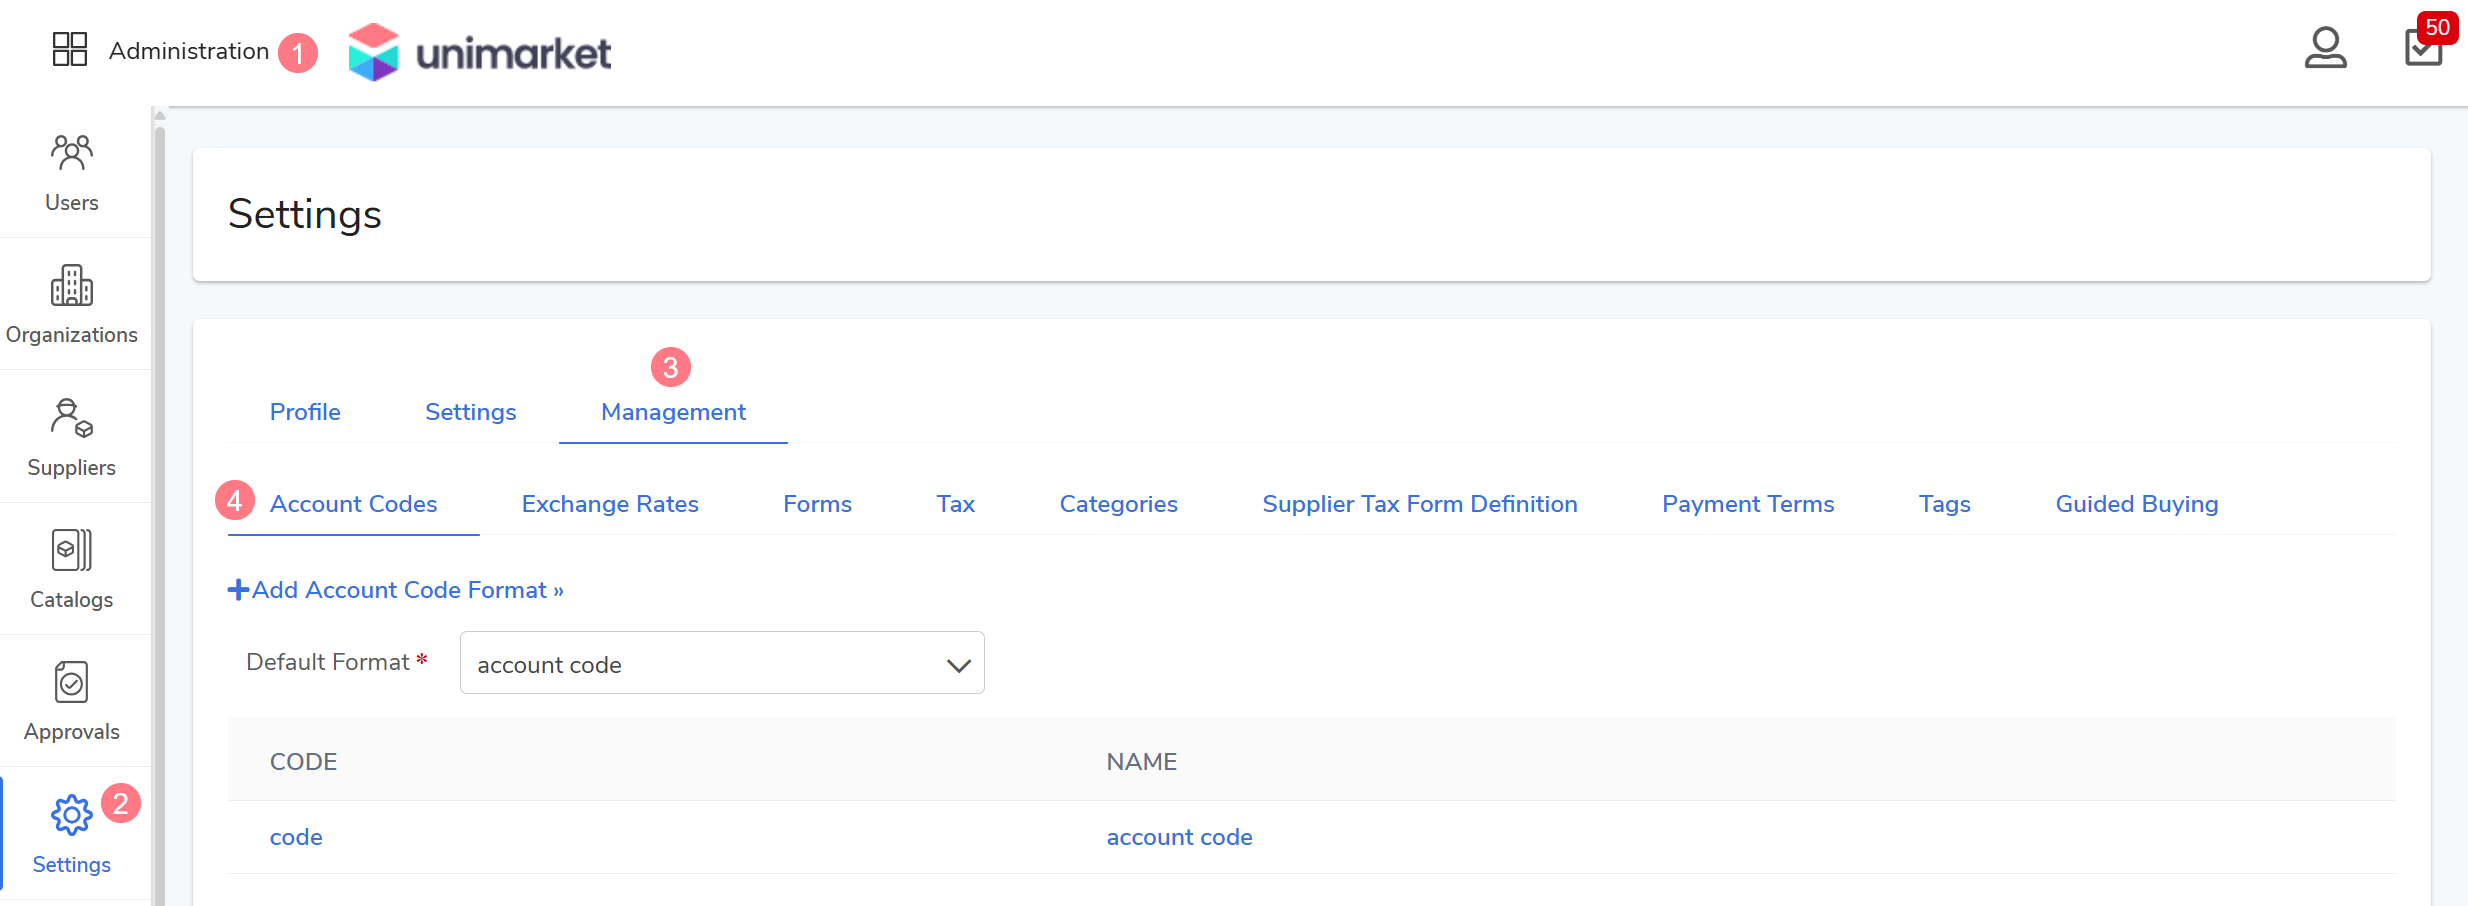This screenshot has width=2468, height=906.
Task: Open the Supplier Tax Form Definition tab
Action: (1419, 504)
